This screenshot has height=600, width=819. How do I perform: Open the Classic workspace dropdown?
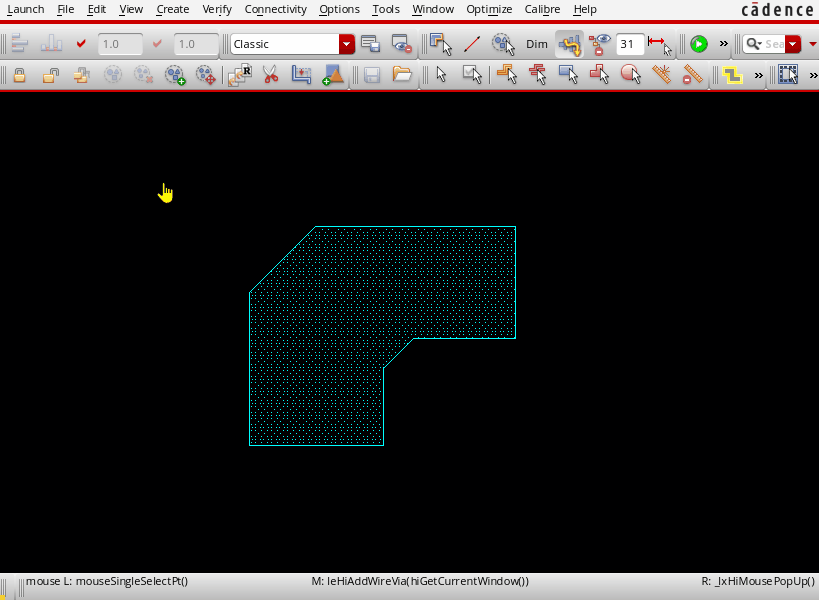tap(346, 44)
